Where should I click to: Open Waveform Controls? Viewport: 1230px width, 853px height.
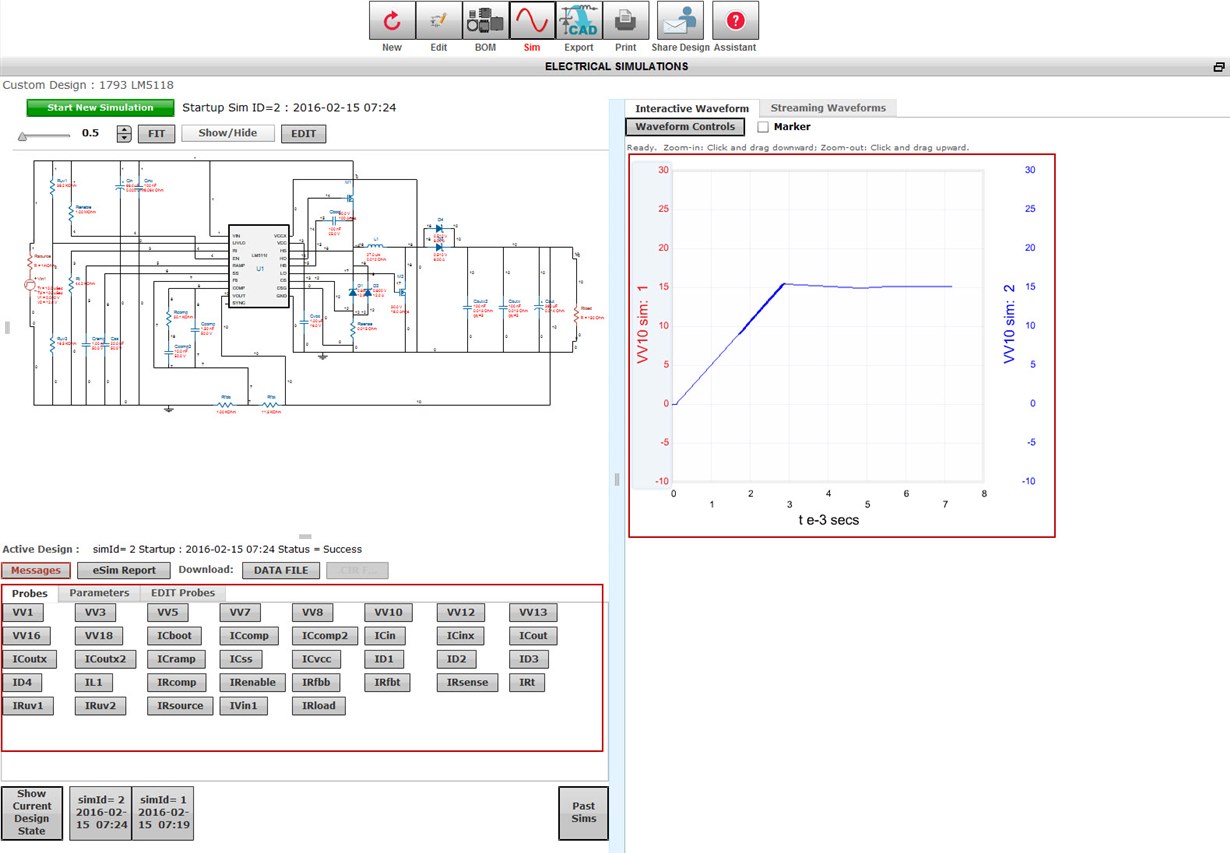(686, 127)
